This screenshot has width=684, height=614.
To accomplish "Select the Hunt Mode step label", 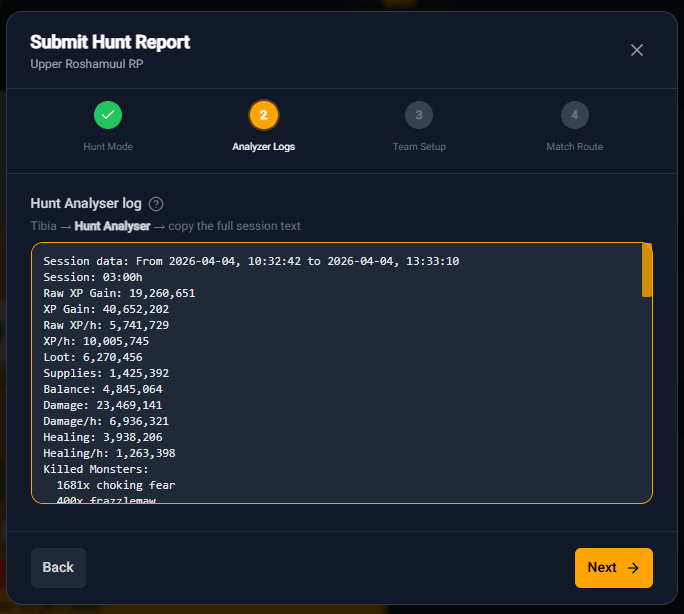I will tap(108, 147).
